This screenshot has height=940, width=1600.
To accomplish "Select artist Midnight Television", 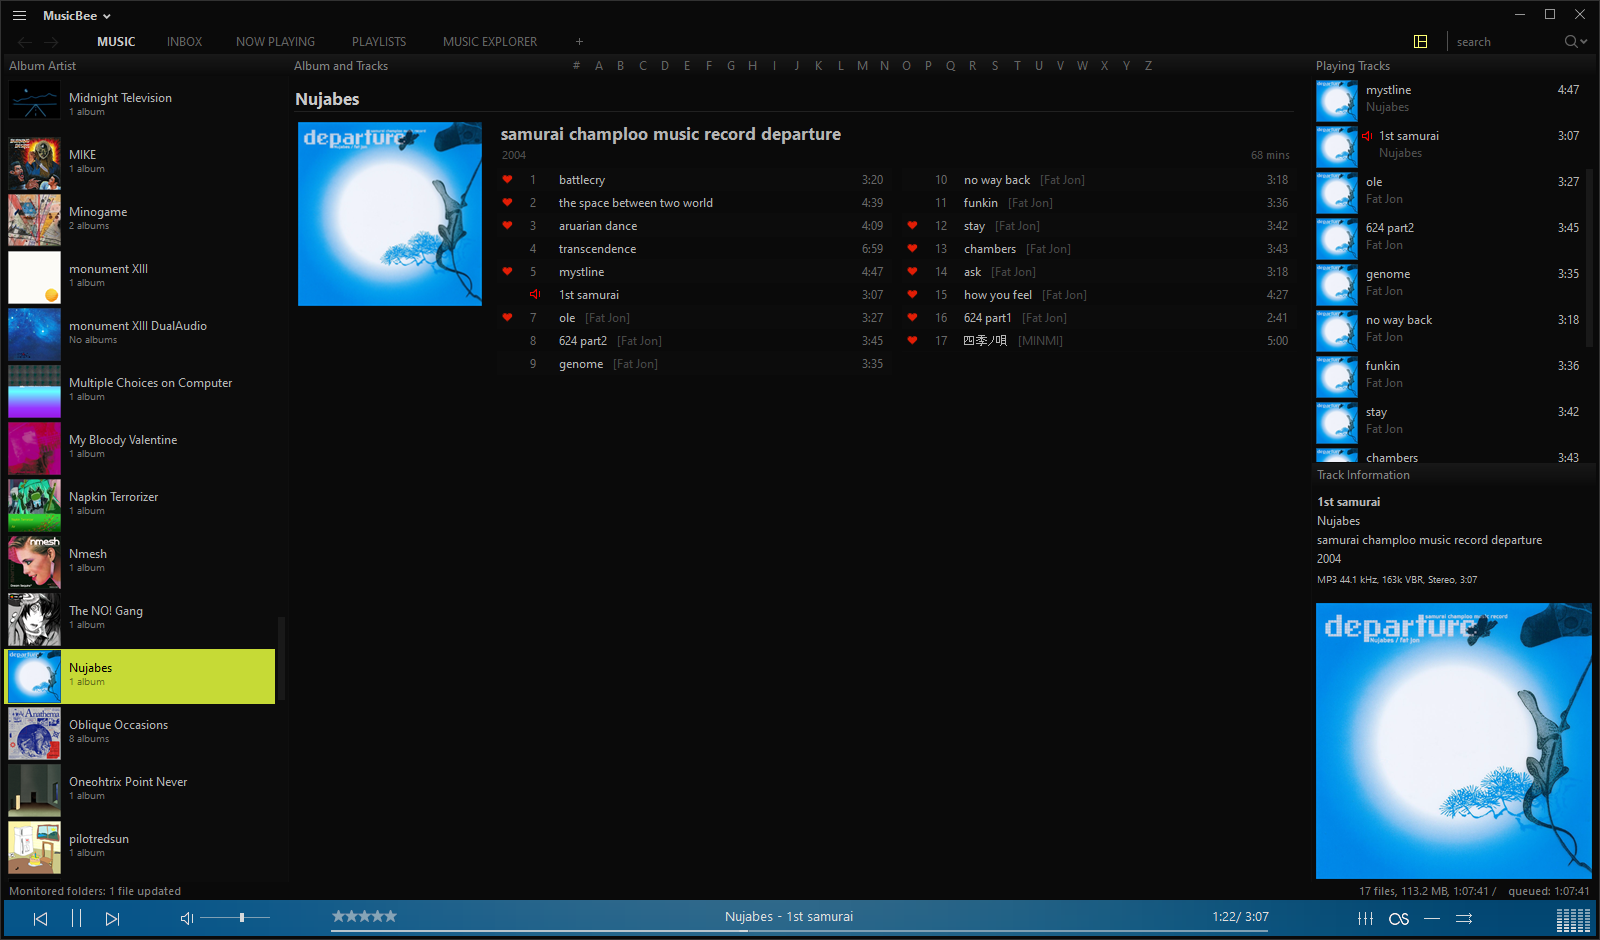I will click(141, 104).
